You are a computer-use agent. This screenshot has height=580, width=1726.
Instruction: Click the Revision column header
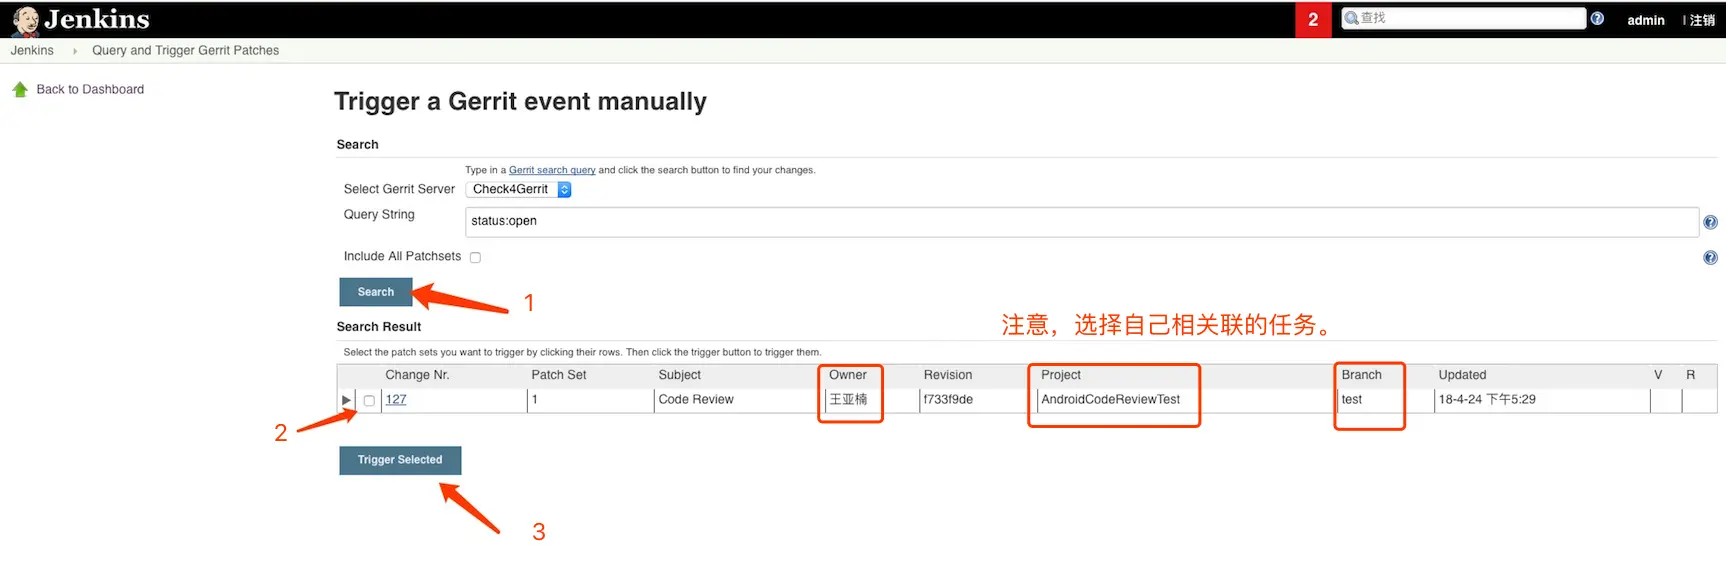[x=948, y=375]
